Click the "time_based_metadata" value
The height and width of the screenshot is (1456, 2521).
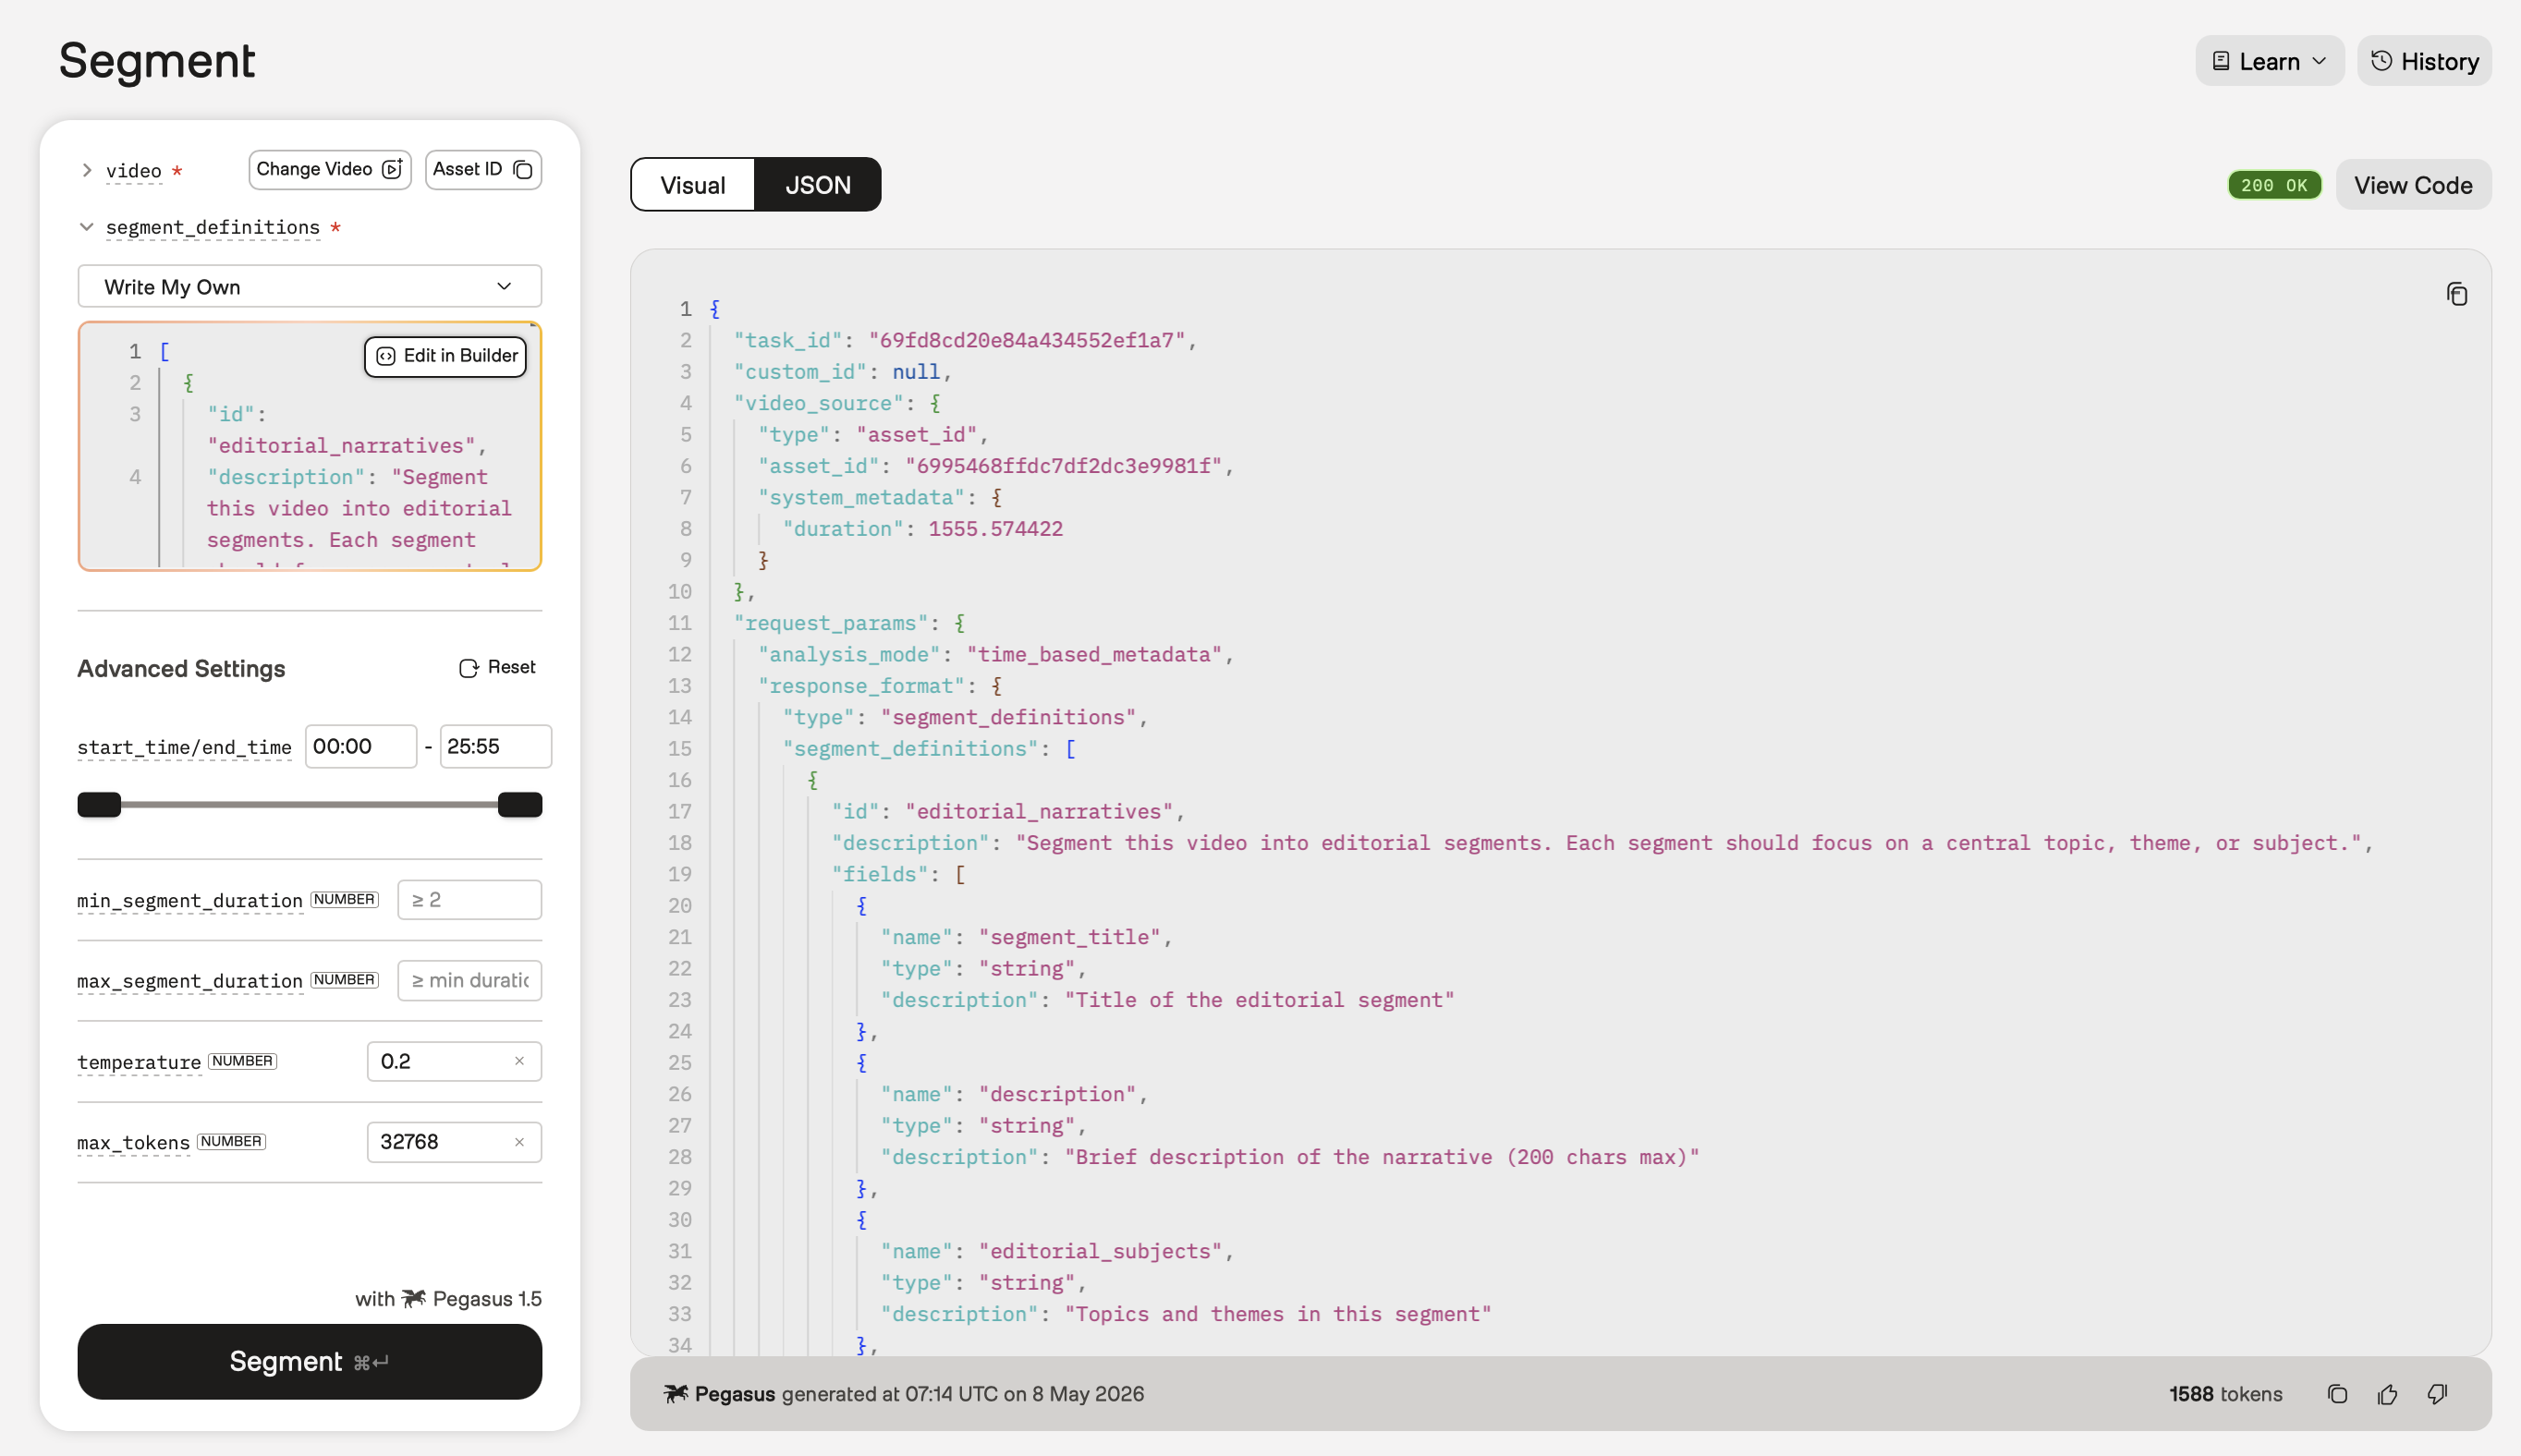coord(1094,654)
